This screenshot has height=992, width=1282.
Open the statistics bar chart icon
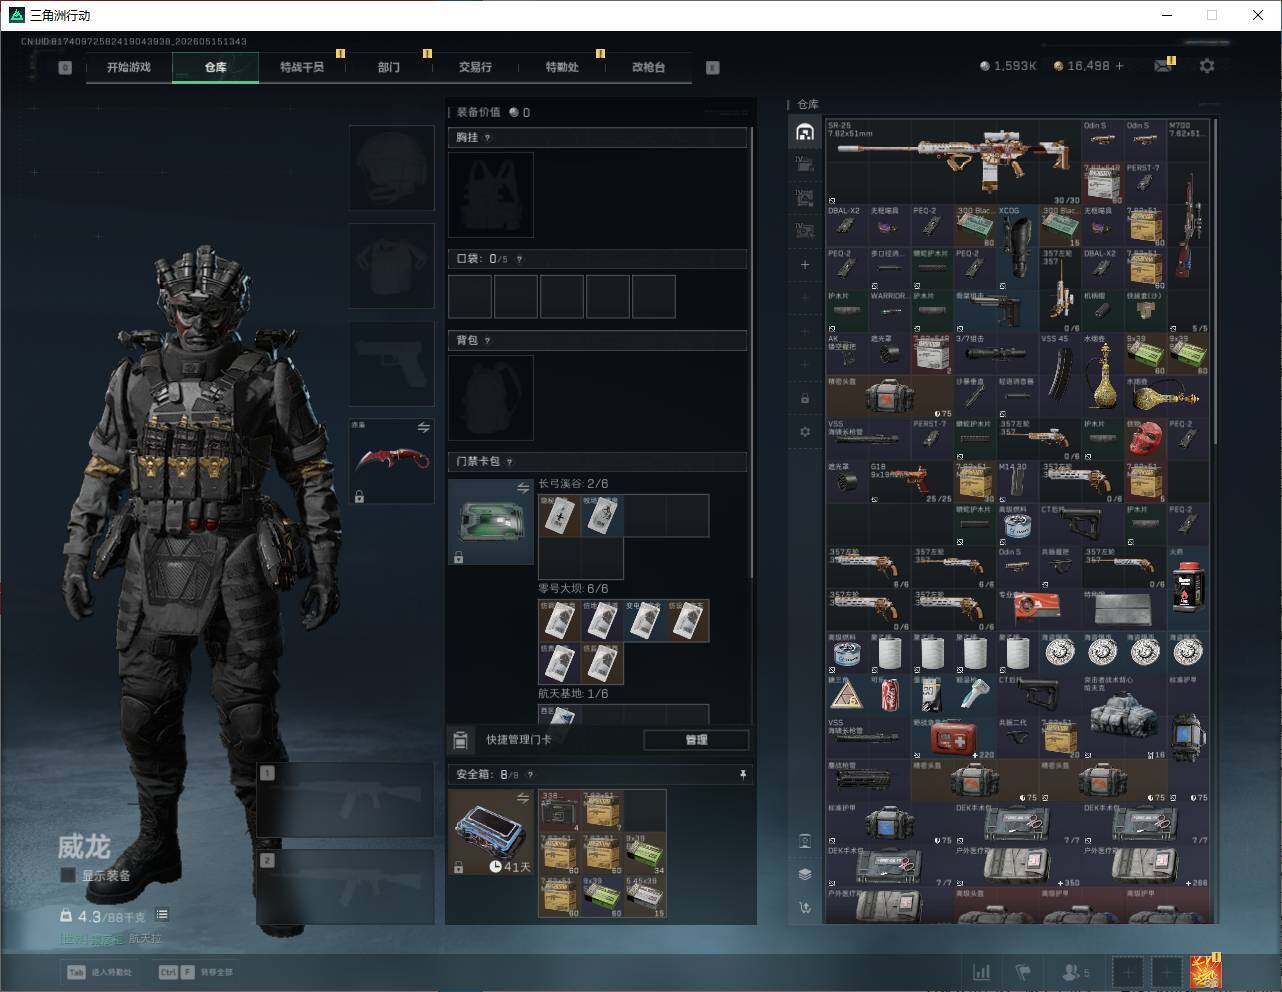[982, 971]
